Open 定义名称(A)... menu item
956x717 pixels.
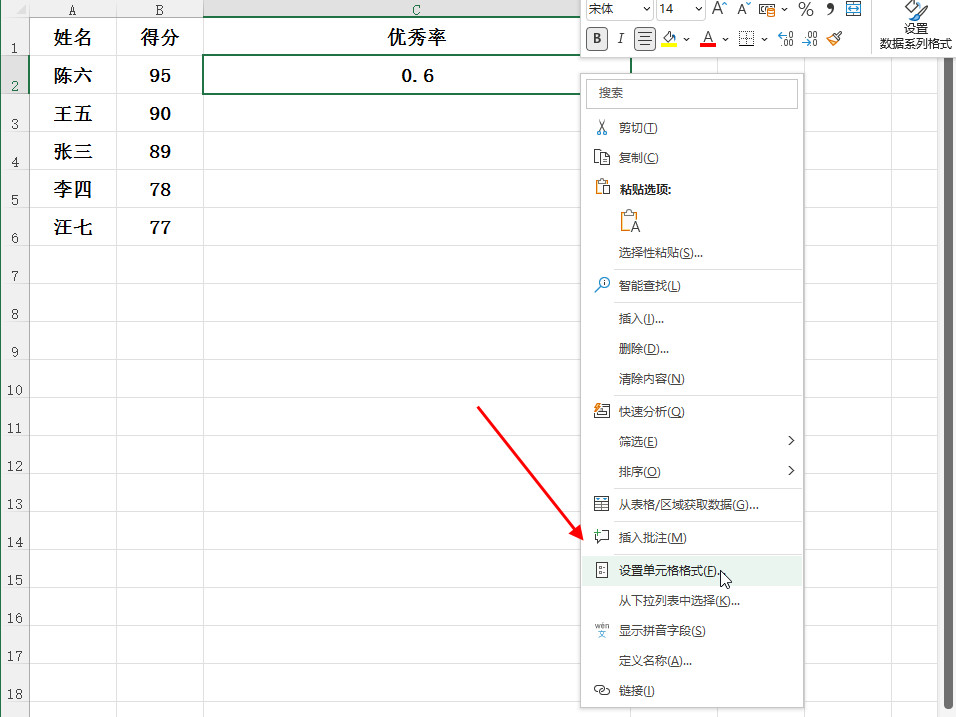pos(691,660)
